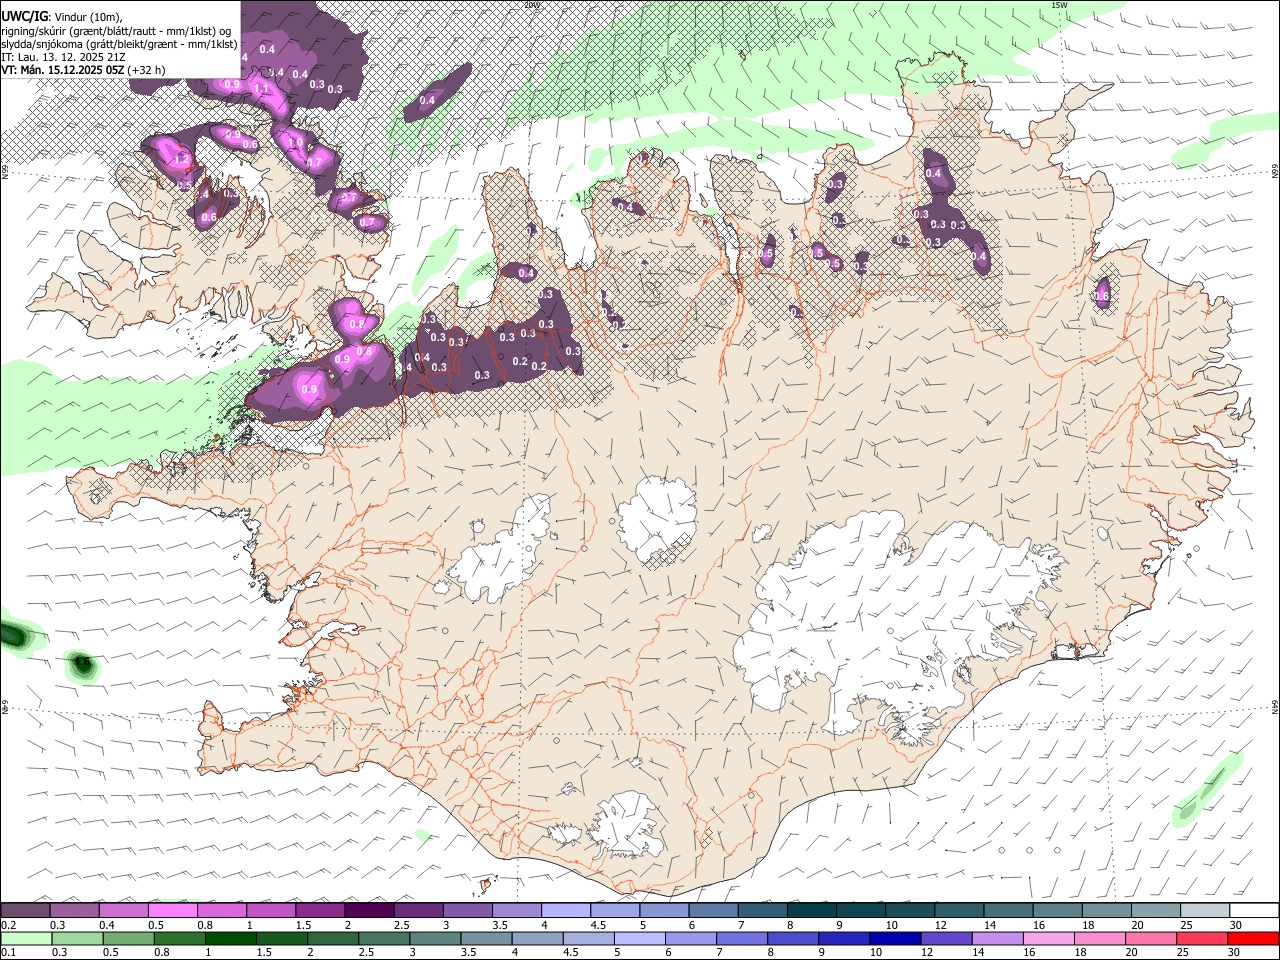
Task: Click the lower scale swatch between 14 and 16
Action: coord(997,938)
